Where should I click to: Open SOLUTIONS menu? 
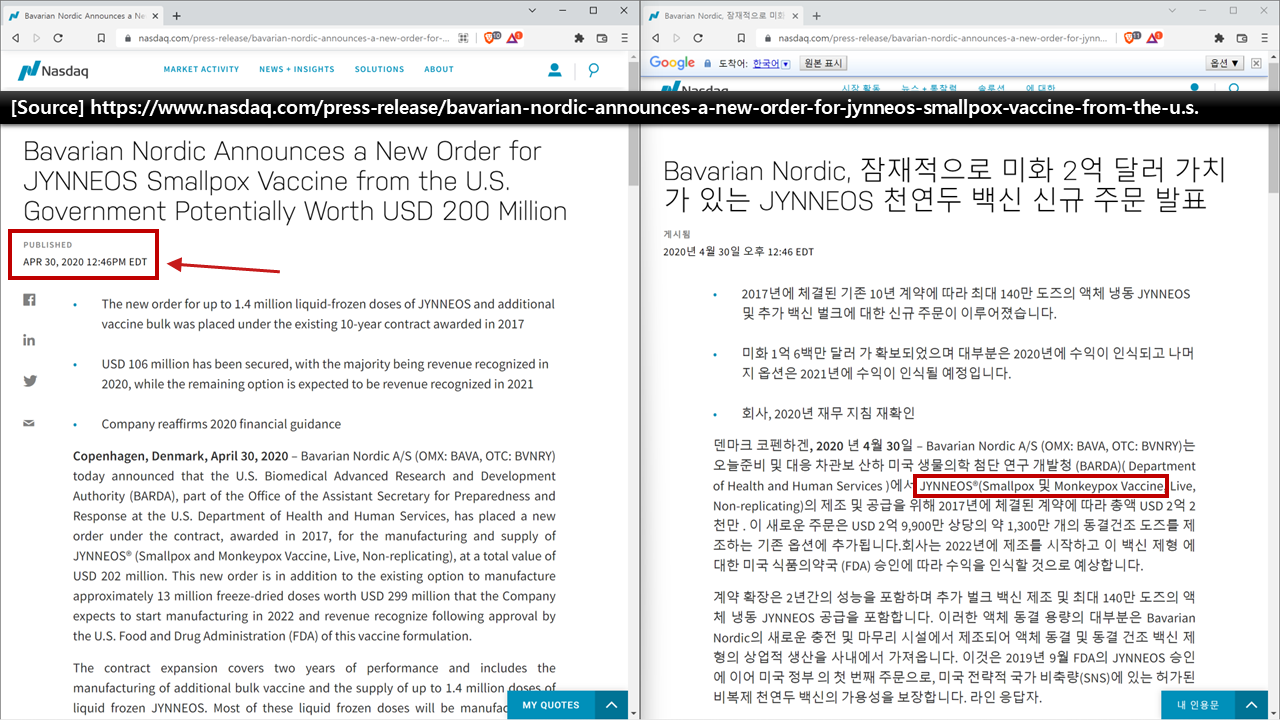[379, 70]
